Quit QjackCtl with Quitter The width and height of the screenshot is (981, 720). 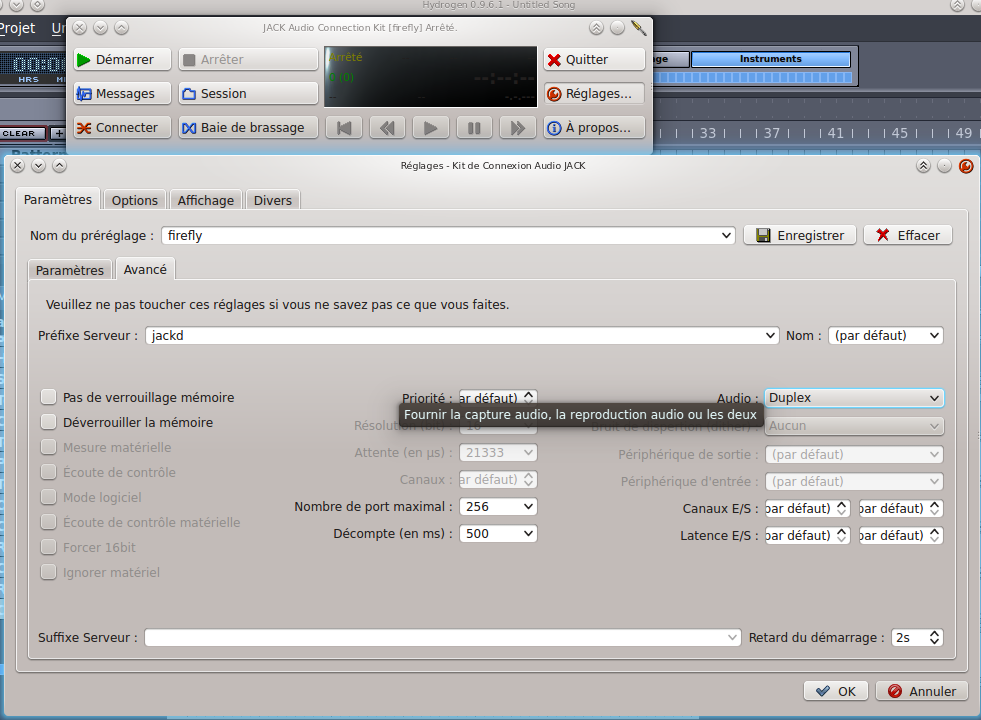594,59
